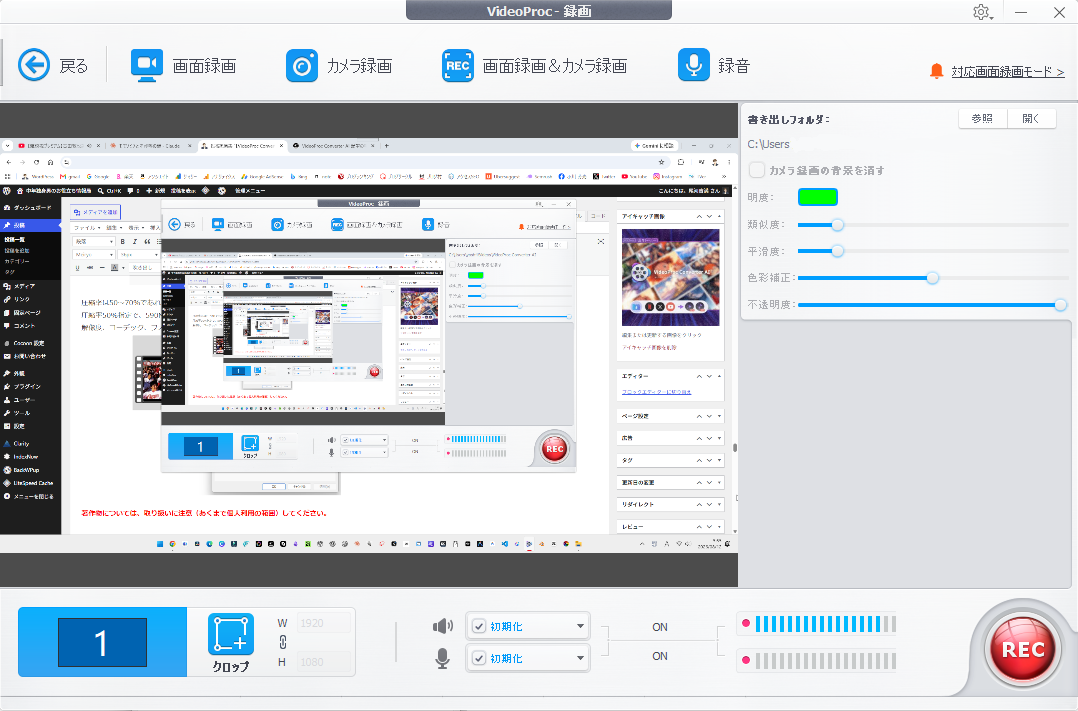
Task: Click the H height input field
Action: pyautogui.click(x=324, y=662)
